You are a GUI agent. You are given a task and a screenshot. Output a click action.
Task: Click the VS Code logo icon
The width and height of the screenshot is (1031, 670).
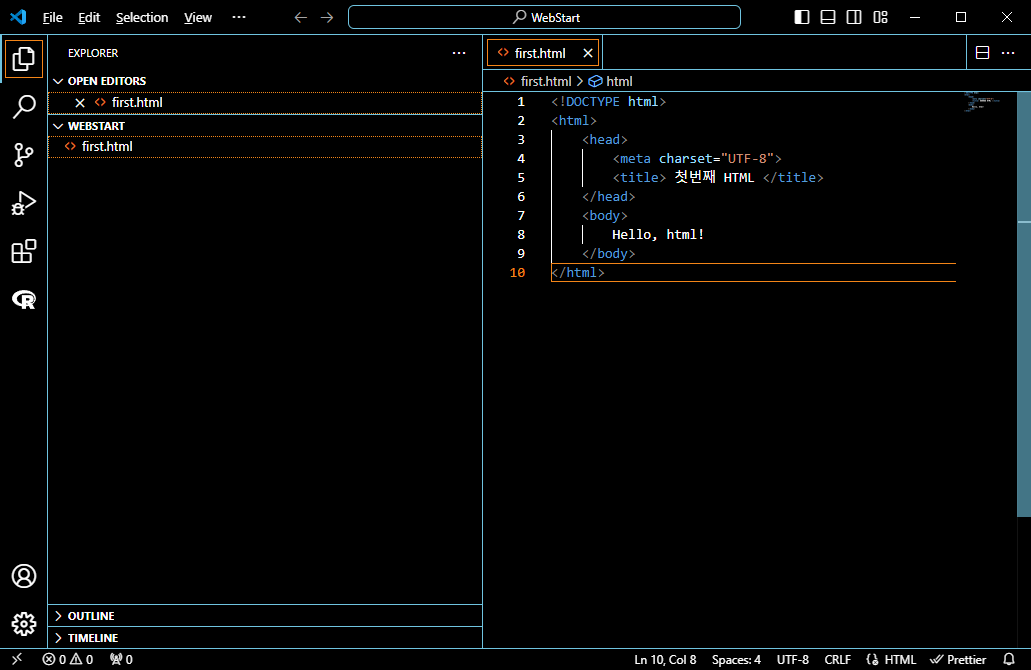pos(18,17)
